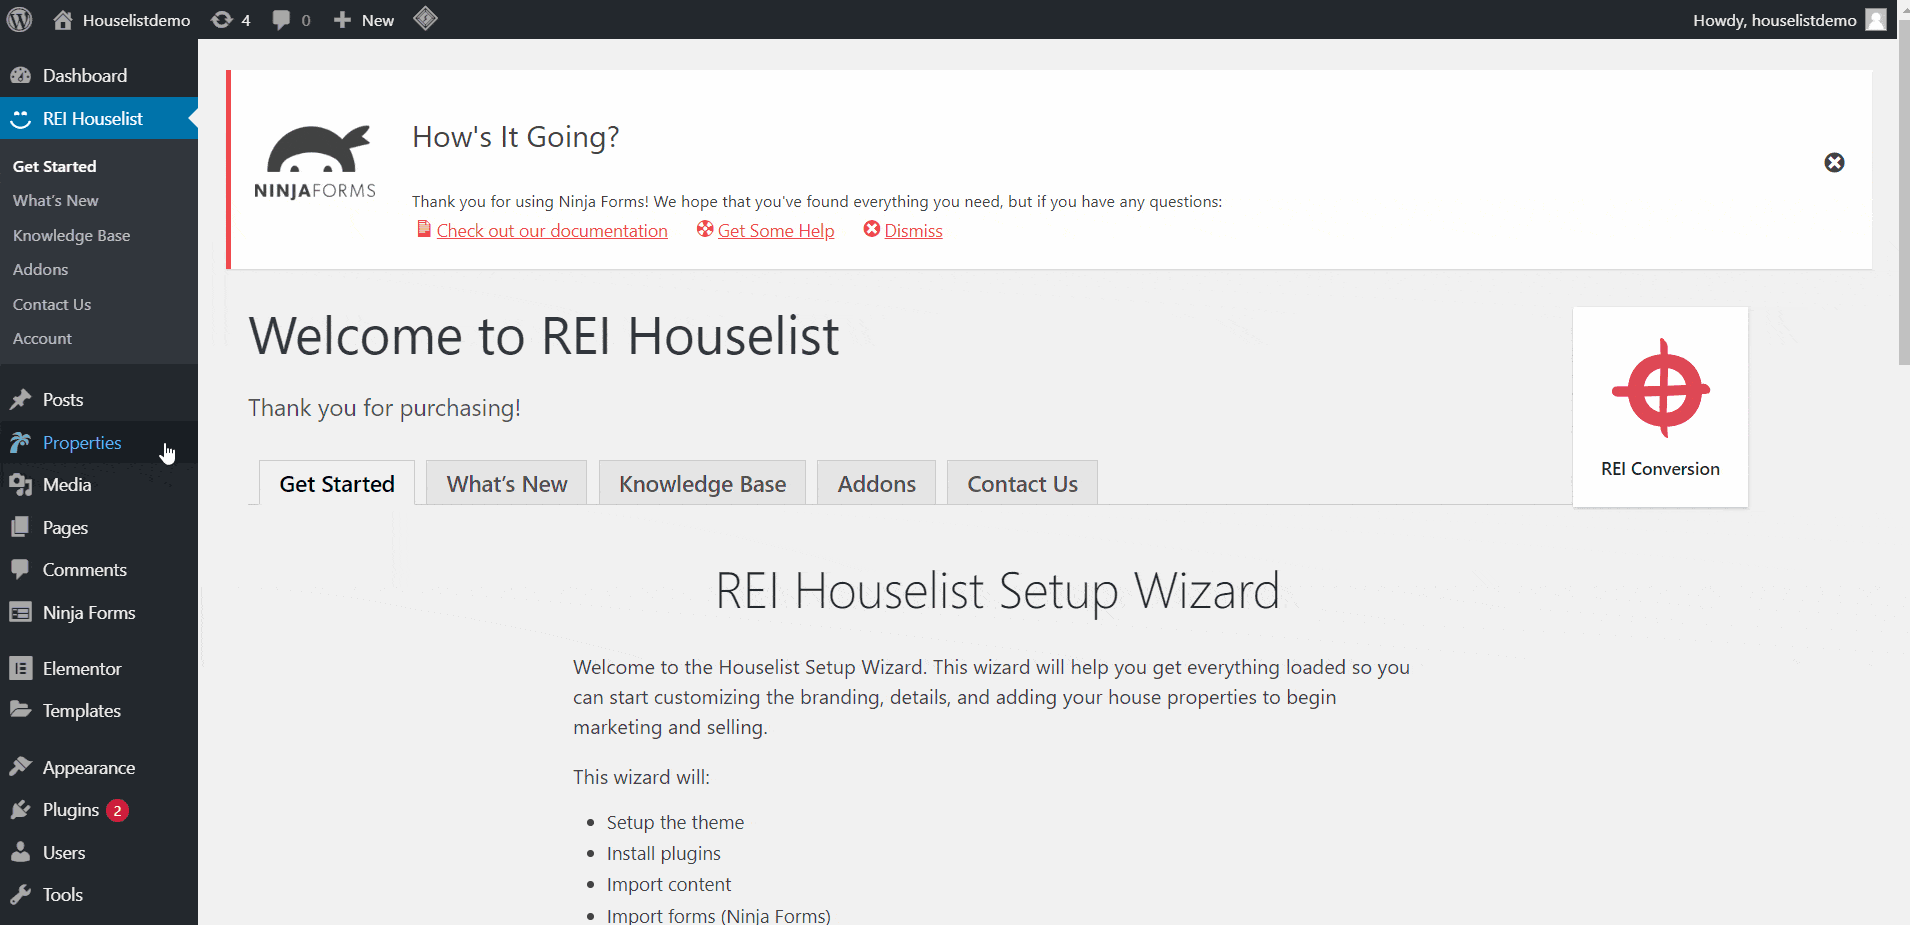Click the red X icon beside Dismiss
1910x925 pixels.
[x=872, y=229]
